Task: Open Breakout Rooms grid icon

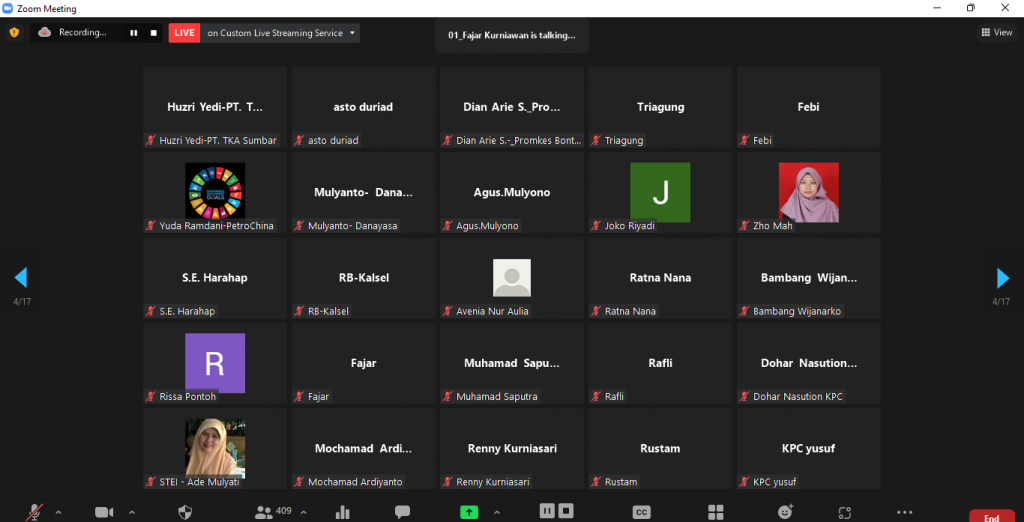Action: [716, 512]
